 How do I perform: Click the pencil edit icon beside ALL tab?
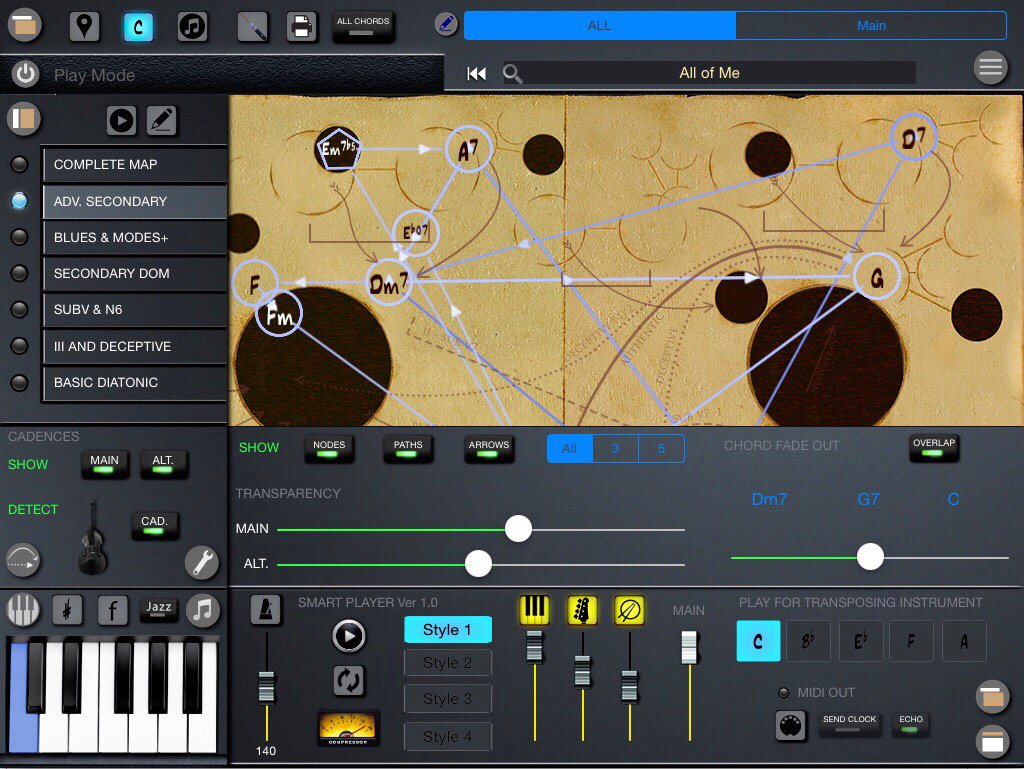(447, 25)
